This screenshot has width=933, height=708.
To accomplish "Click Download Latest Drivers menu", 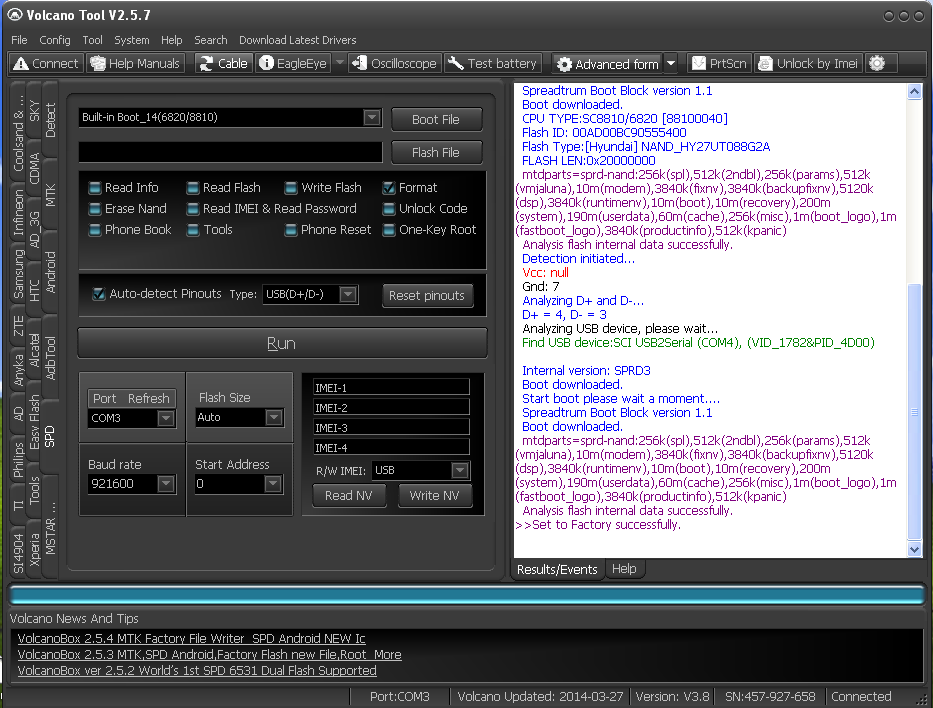I will tap(298, 40).
